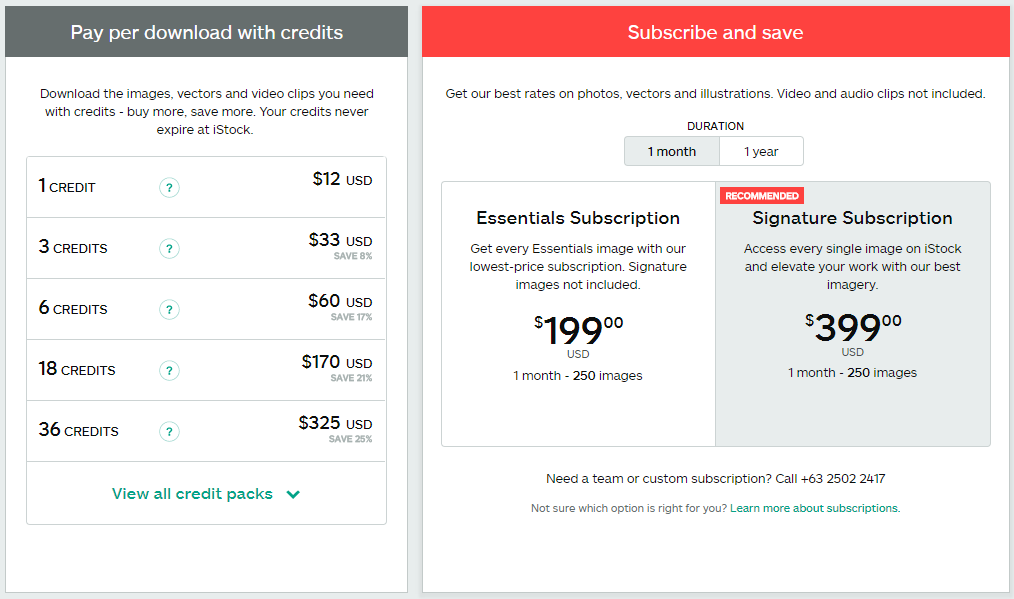The height and width of the screenshot is (599, 1014).
Task: Show info tooltip for 18 Credits
Action: [169, 371]
